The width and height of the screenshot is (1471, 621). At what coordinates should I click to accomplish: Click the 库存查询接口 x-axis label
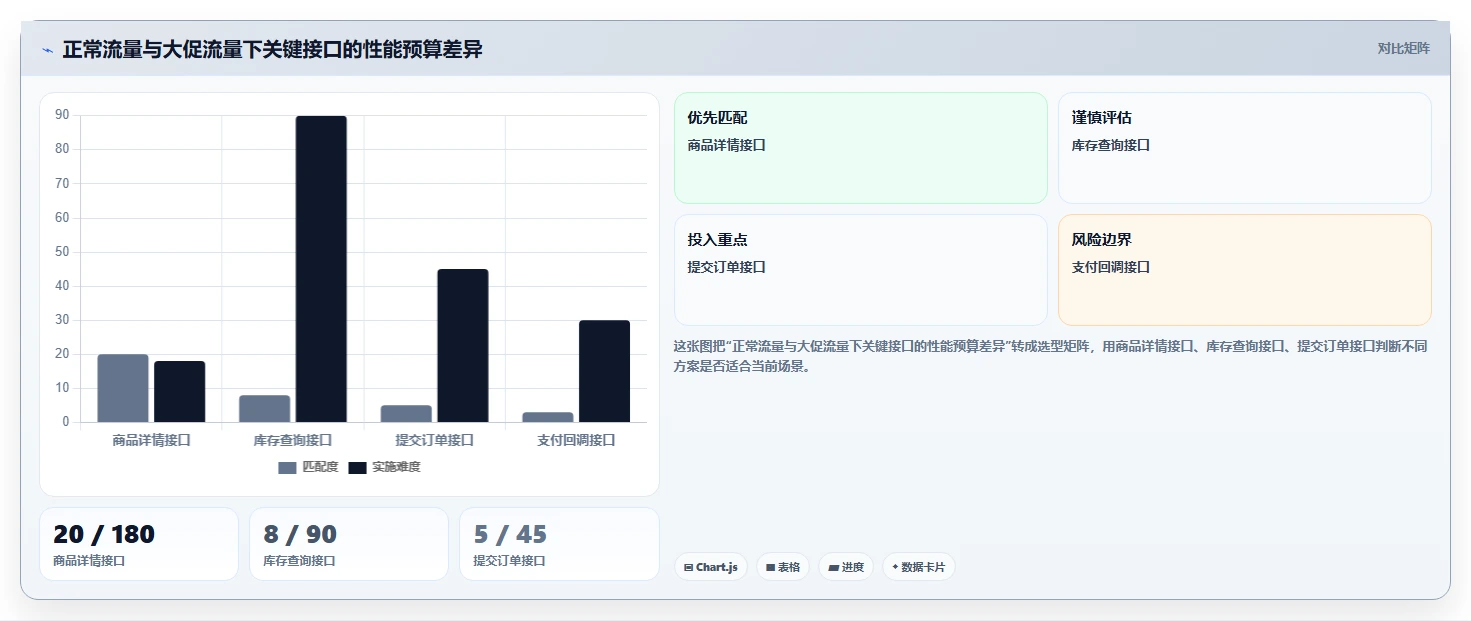(293, 440)
